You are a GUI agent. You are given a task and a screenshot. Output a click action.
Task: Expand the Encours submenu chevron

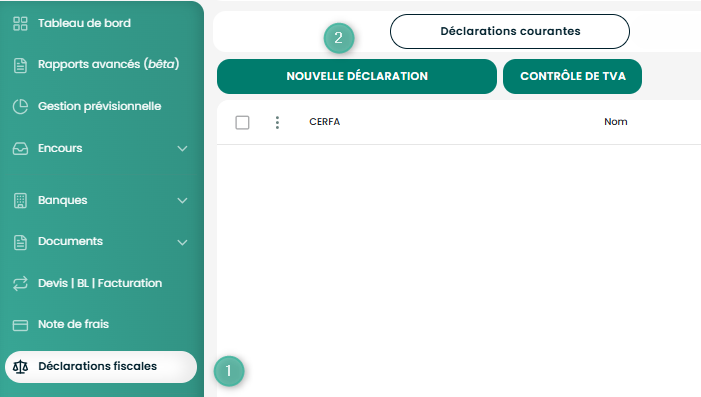182,148
